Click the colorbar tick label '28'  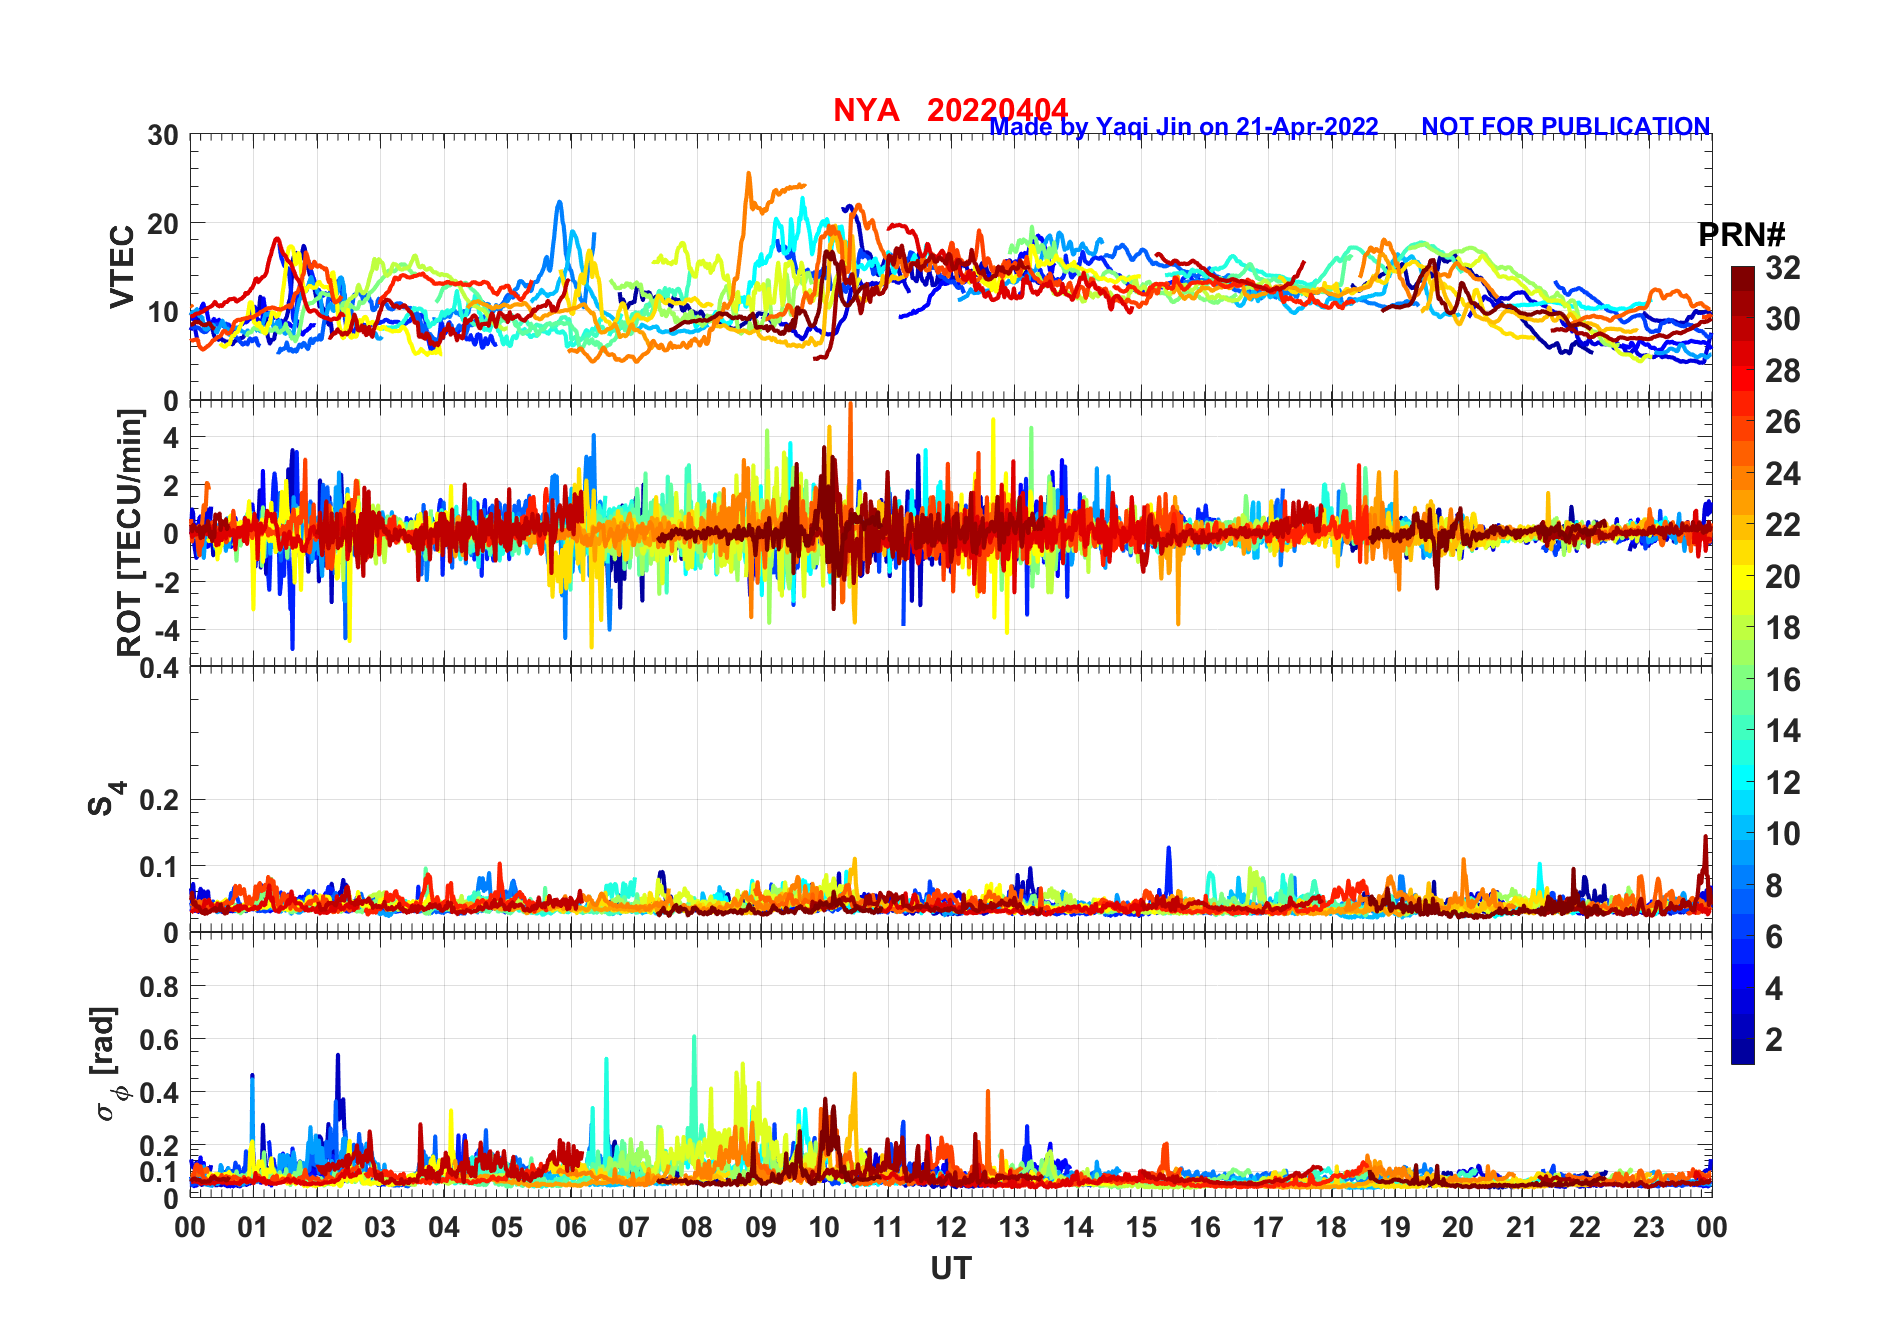pos(1782,371)
